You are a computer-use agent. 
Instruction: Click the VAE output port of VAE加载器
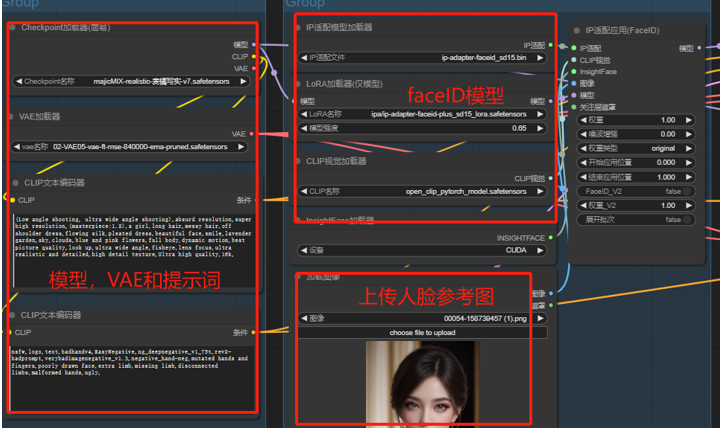tap(251, 133)
